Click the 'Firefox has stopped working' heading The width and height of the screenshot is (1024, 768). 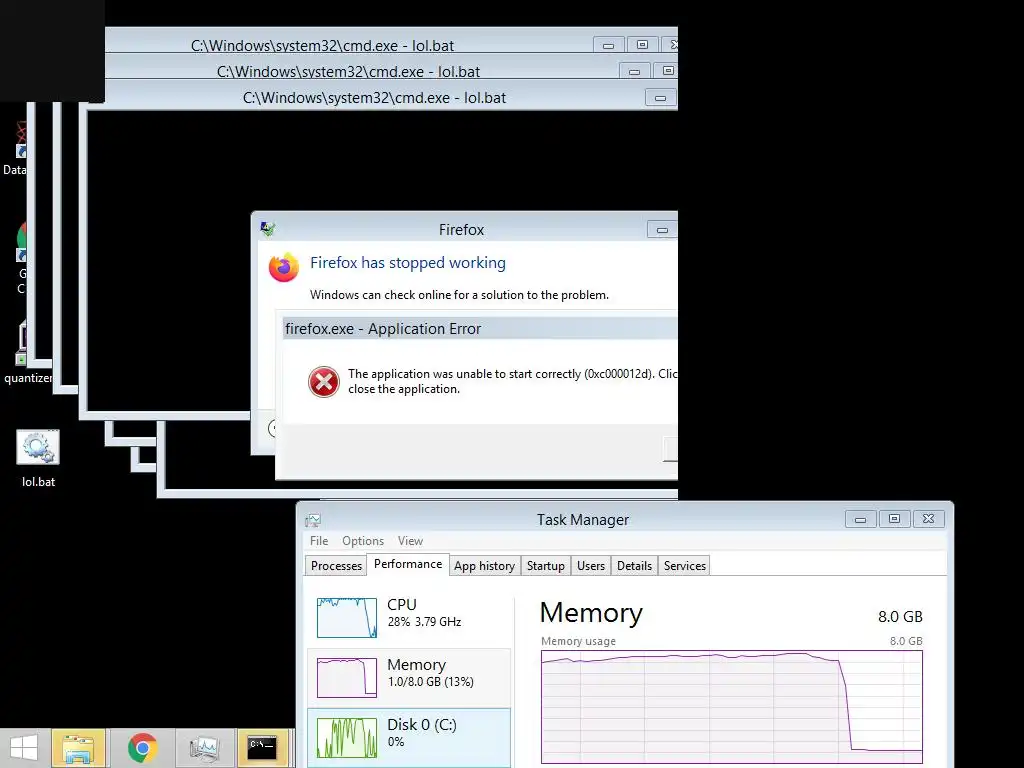click(408, 263)
